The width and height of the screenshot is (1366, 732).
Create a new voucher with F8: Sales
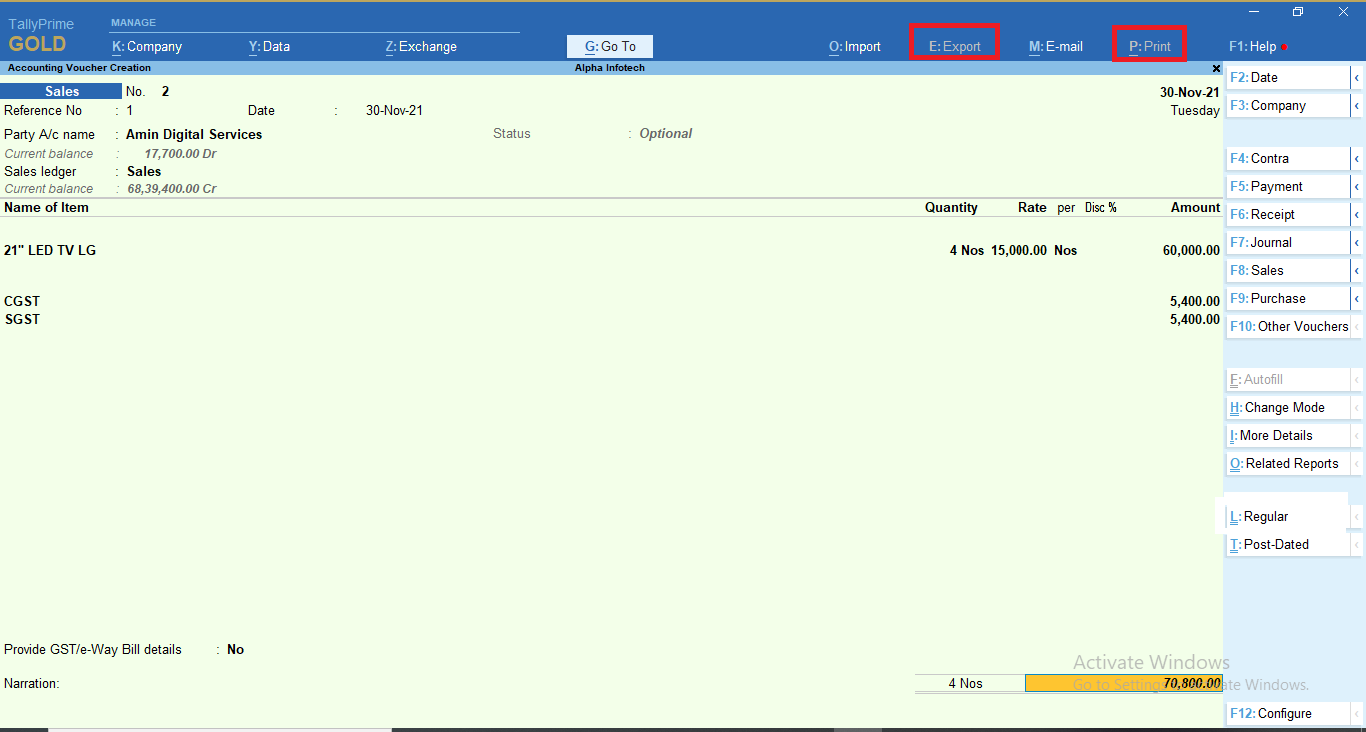[x=1262, y=270]
